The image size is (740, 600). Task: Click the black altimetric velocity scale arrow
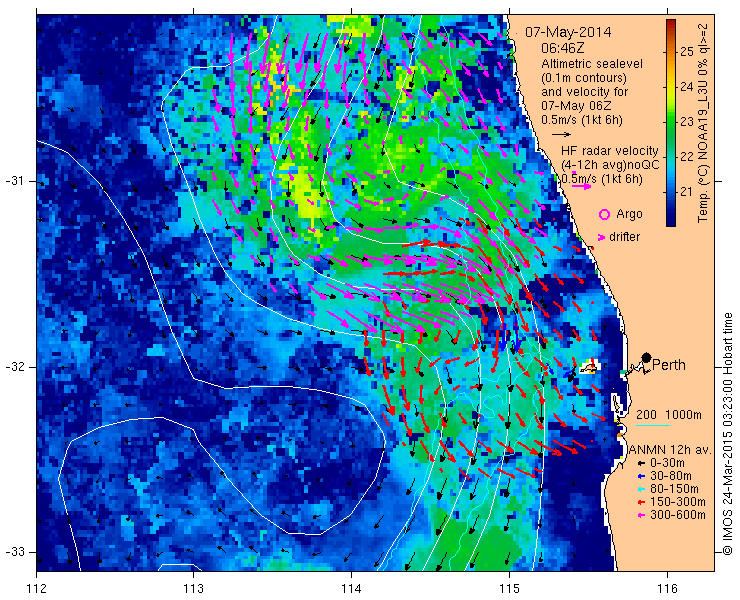561,135
